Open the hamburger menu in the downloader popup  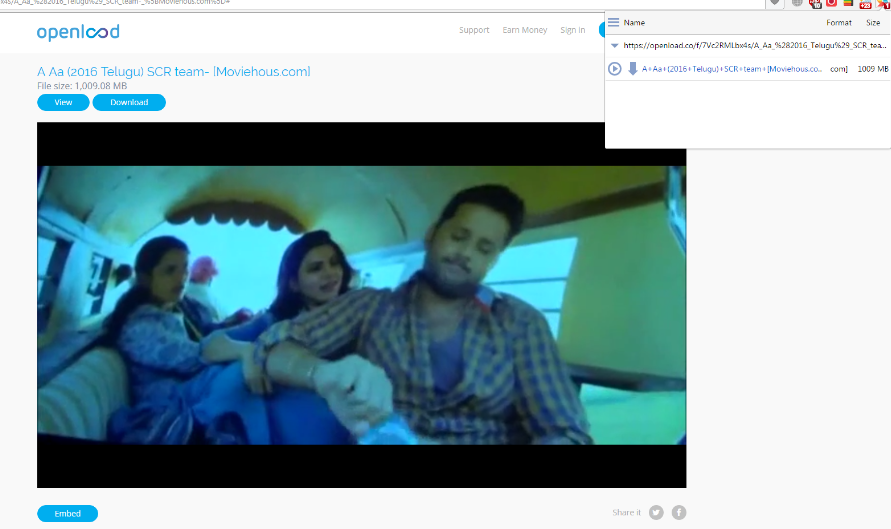click(x=613, y=23)
